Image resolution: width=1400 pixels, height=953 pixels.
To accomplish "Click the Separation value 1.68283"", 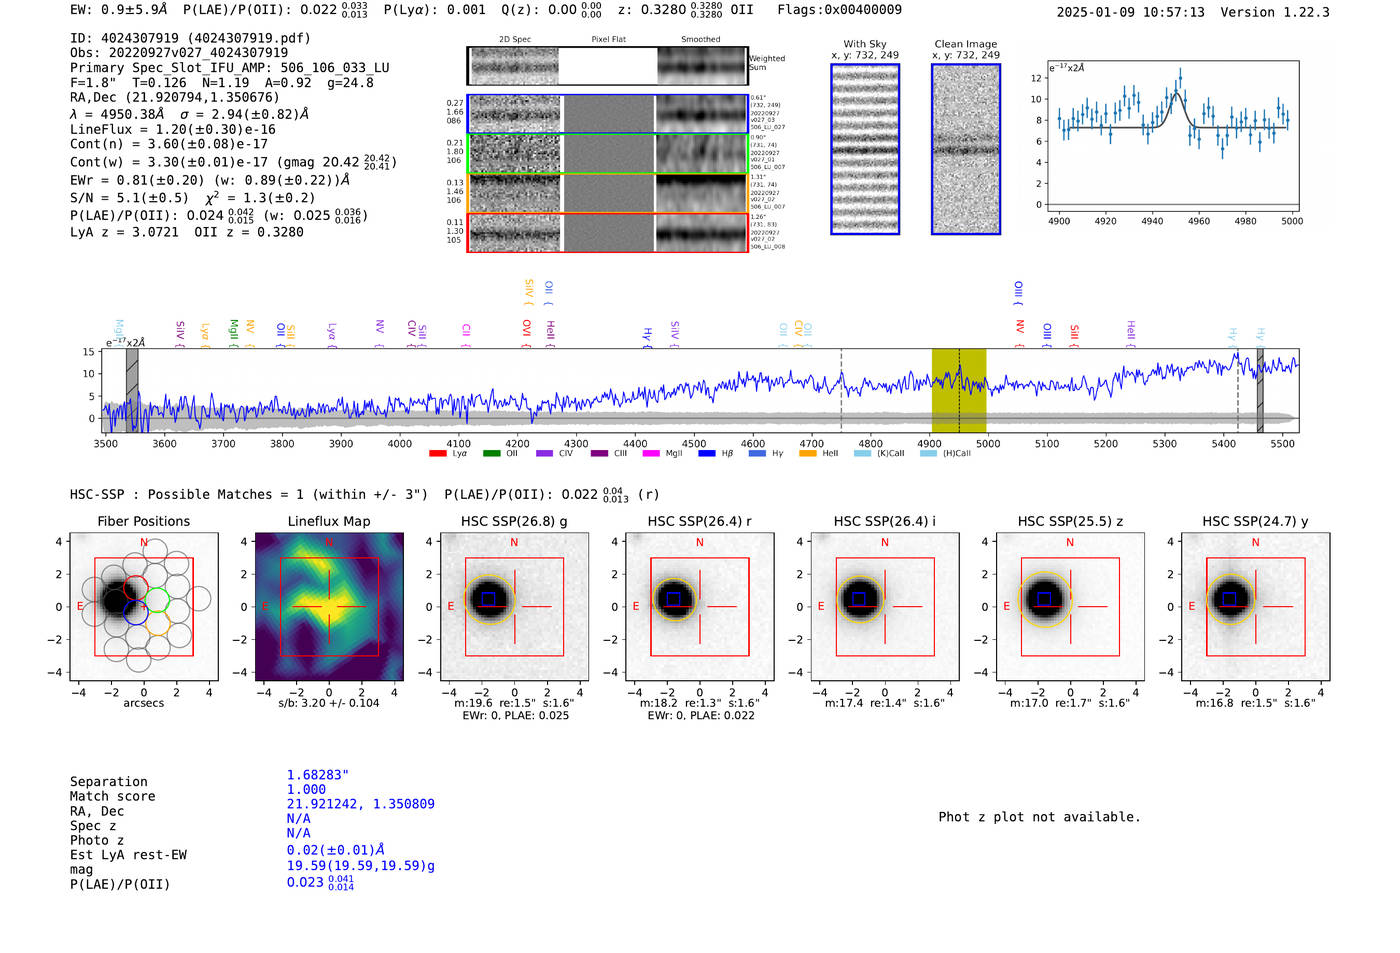I will pyautogui.click(x=318, y=775).
